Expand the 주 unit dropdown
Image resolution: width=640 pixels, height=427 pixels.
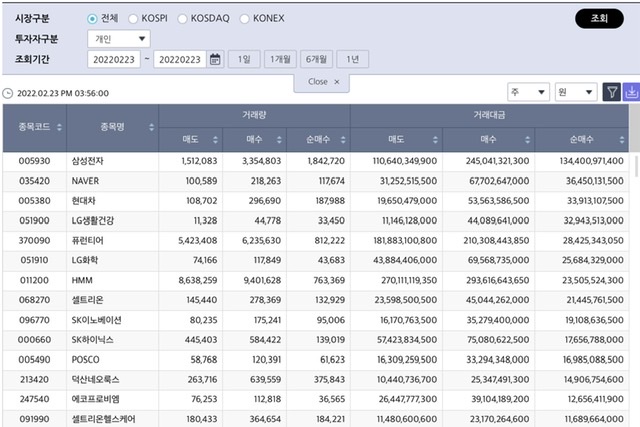[528, 92]
